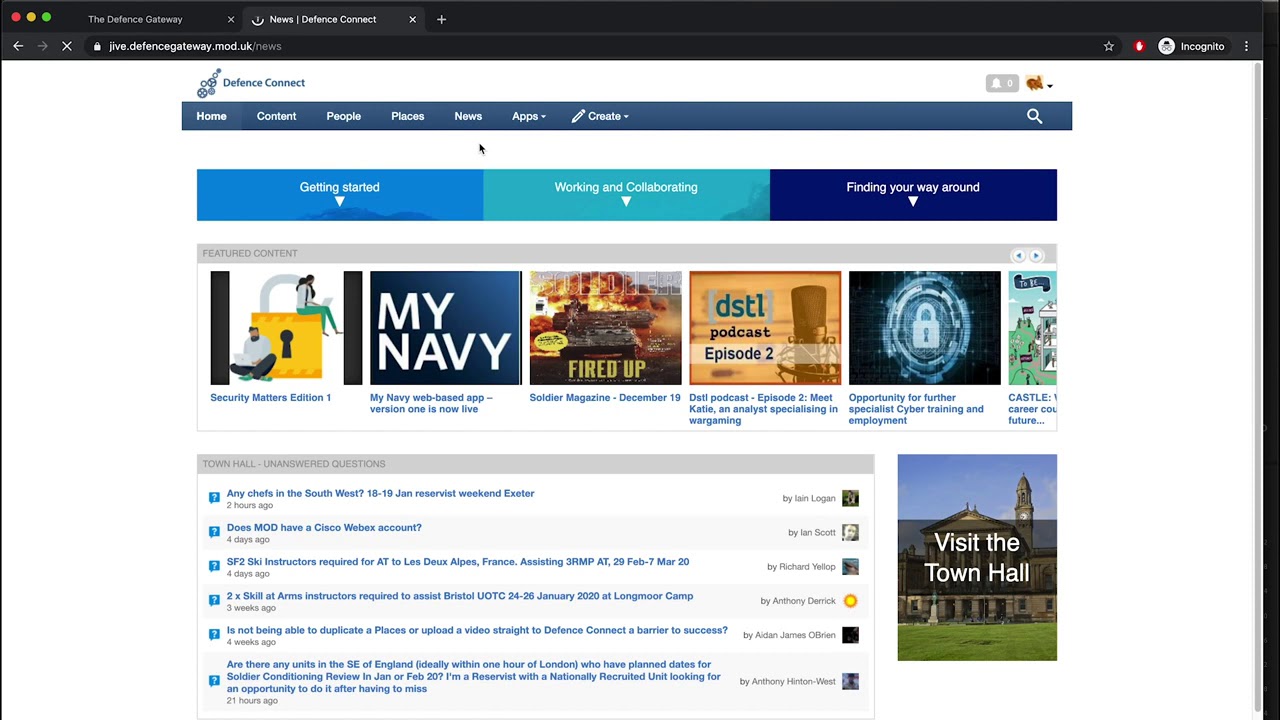Open 'Any chefs in the South West?' question
Image resolution: width=1280 pixels, height=720 pixels.
(380, 493)
